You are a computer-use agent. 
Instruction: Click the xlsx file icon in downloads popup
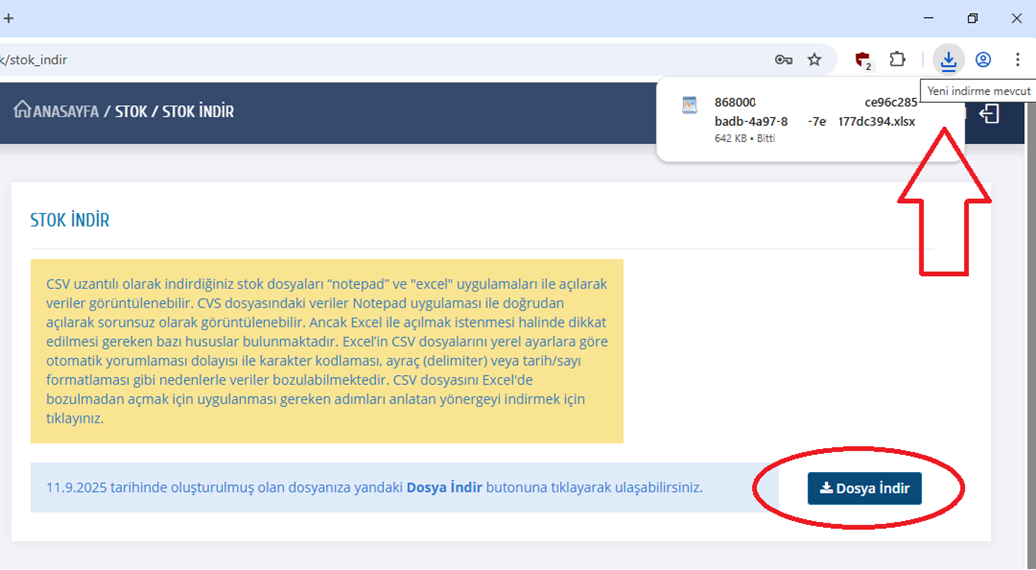click(x=689, y=105)
